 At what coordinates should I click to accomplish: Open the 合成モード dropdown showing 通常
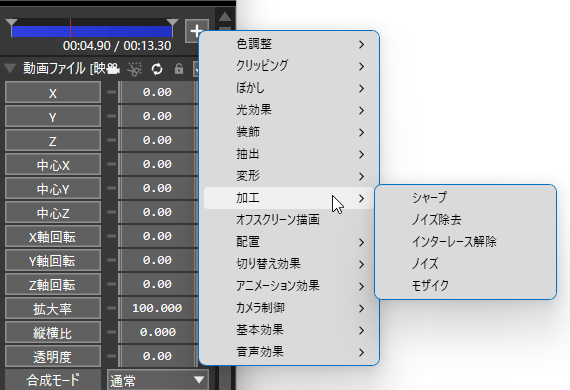tap(158, 380)
